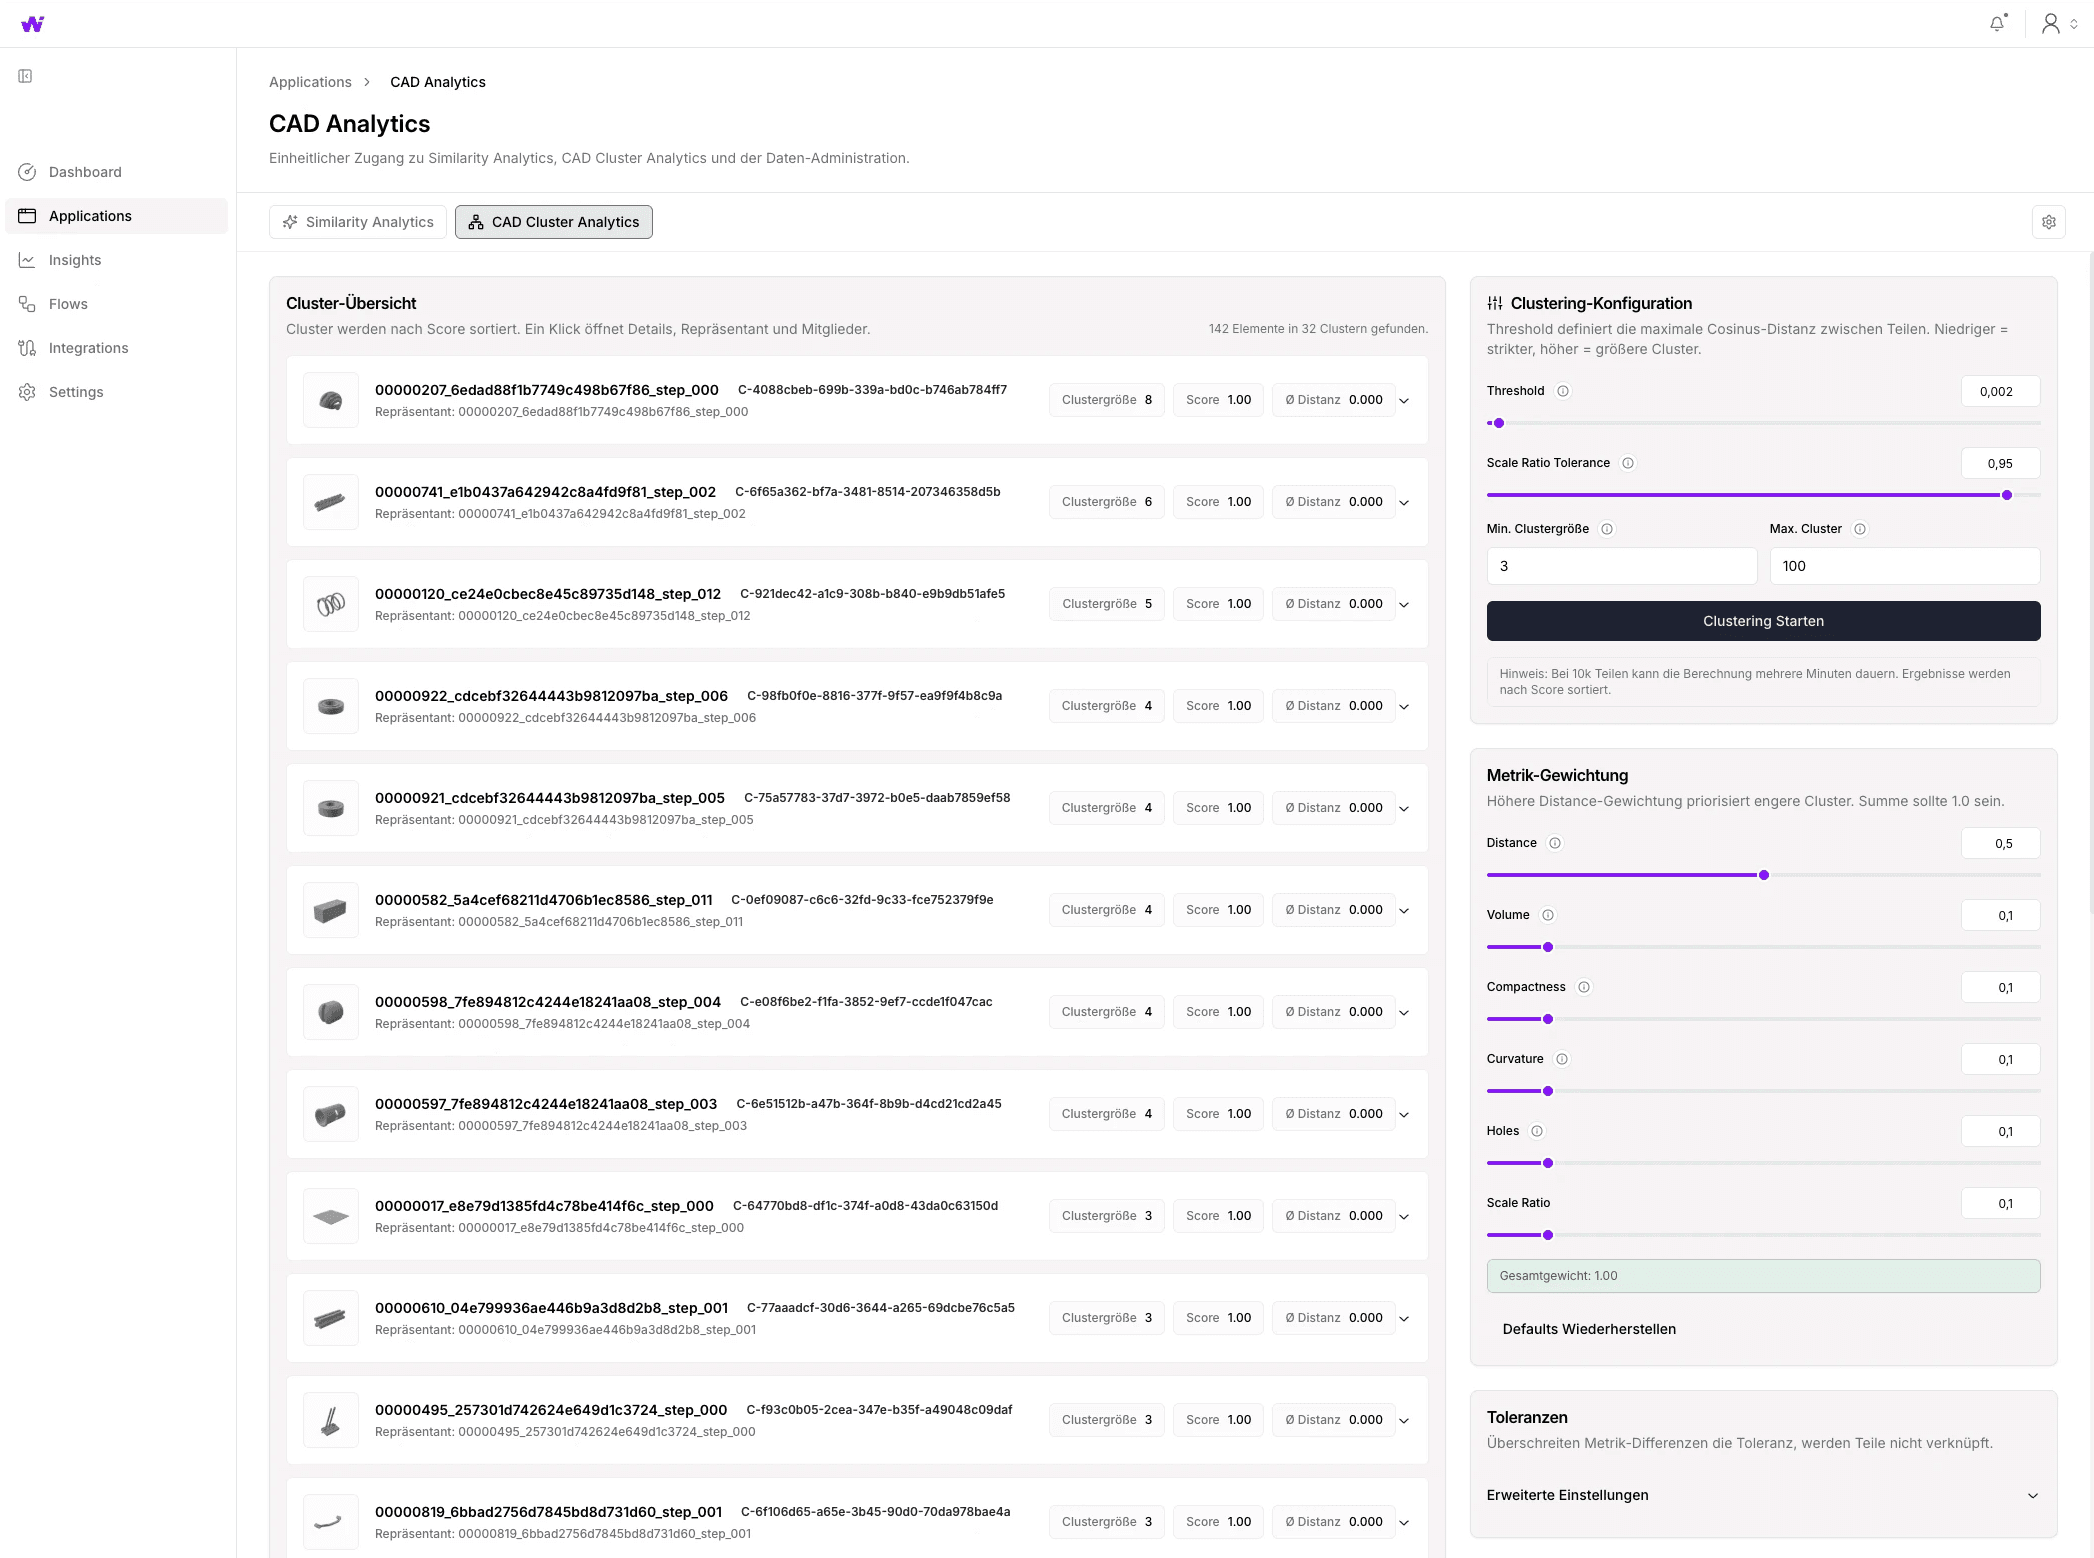Click the Min. Clustergröße input field
The image size is (2094, 1558).
point(1621,566)
